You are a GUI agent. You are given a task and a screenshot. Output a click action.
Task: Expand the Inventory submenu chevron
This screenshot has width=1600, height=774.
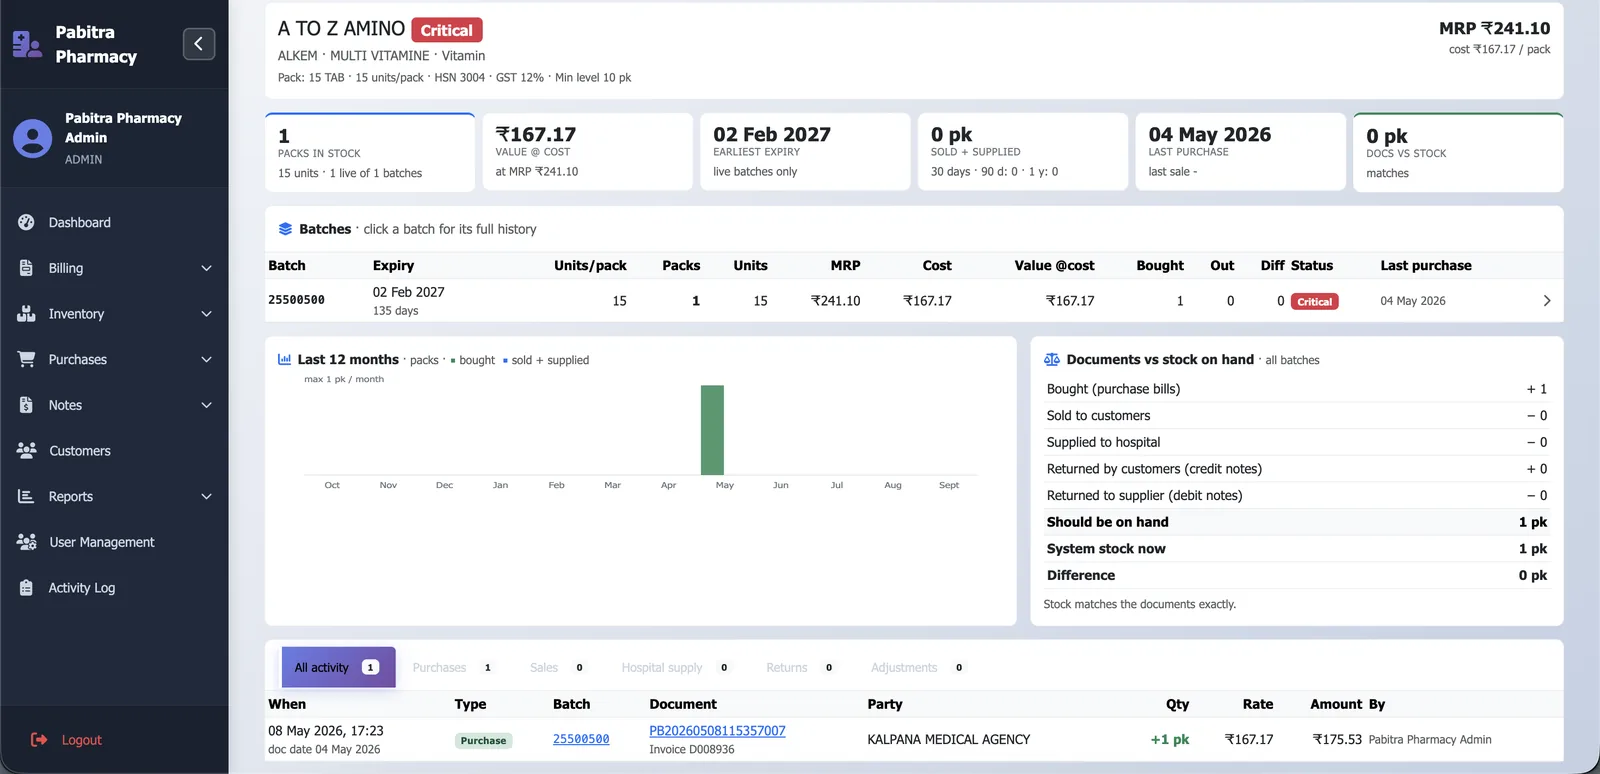[x=207, y=314]
